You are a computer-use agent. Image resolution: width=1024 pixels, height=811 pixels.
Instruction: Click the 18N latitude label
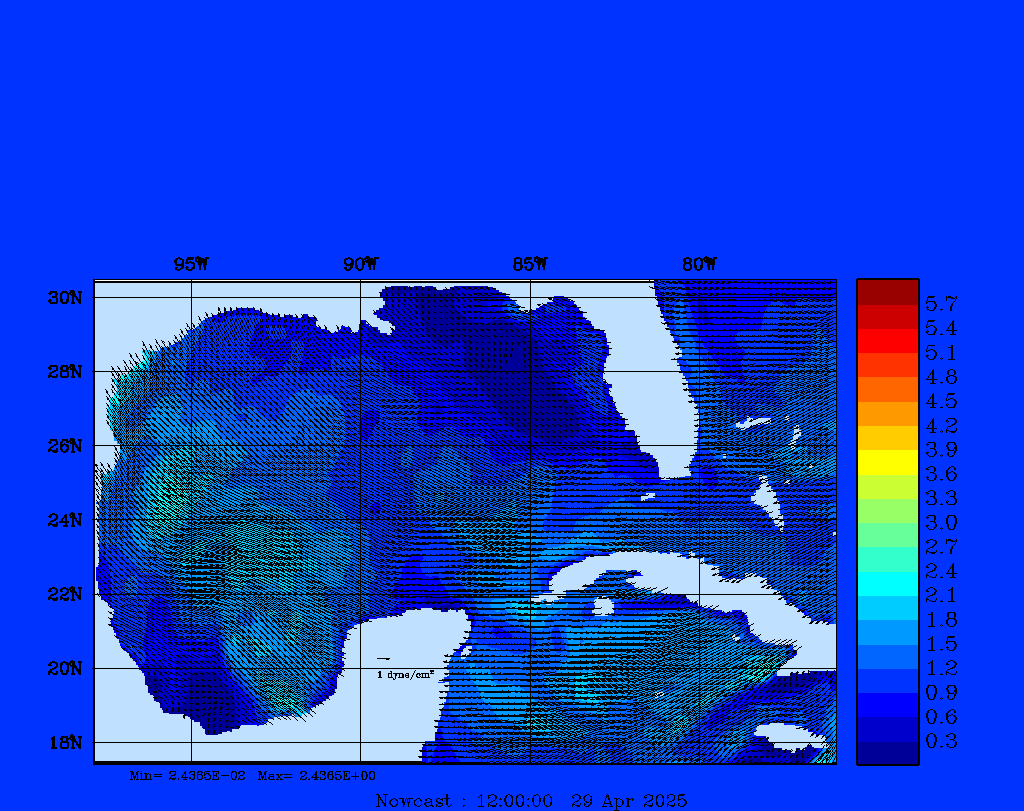[64, 742]
